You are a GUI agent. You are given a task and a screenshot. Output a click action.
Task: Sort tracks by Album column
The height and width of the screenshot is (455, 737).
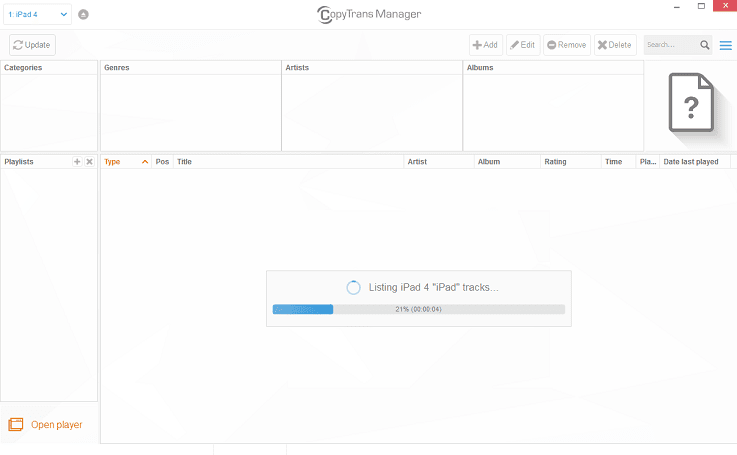(507, 162)
